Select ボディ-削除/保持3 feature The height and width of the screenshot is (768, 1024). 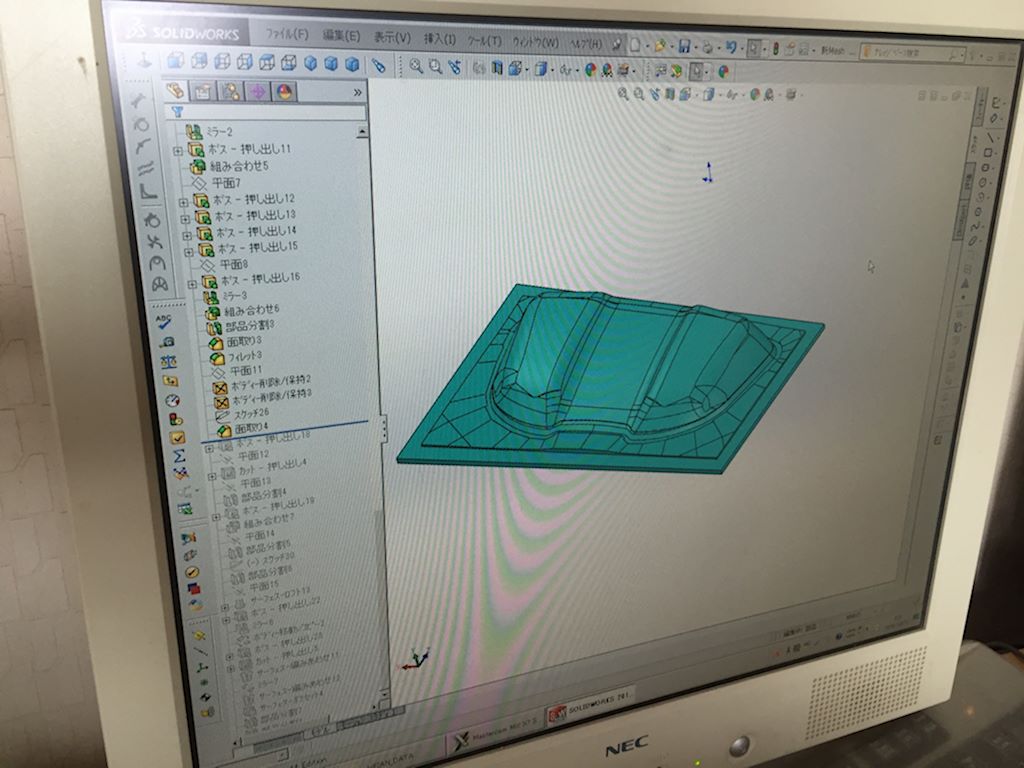tap(264, 399)
